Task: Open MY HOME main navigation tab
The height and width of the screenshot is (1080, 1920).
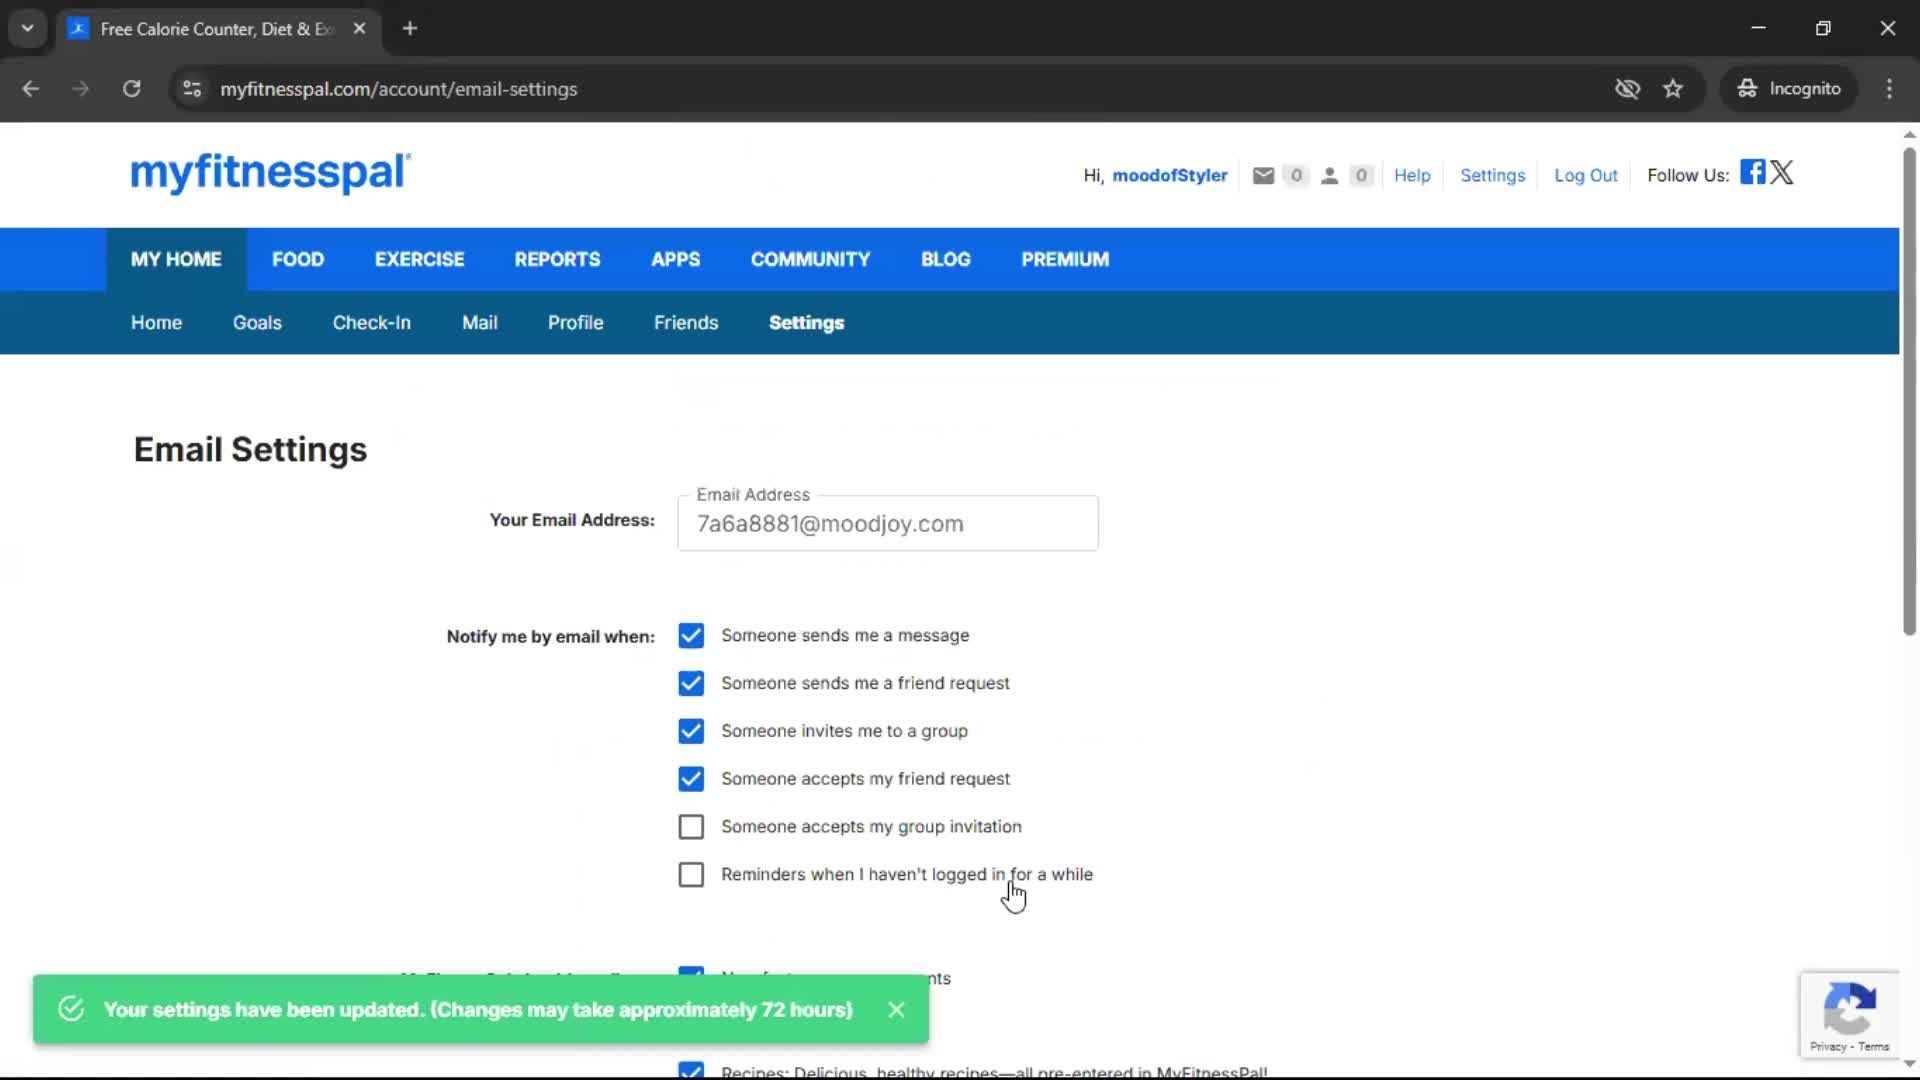Action: 176,260
